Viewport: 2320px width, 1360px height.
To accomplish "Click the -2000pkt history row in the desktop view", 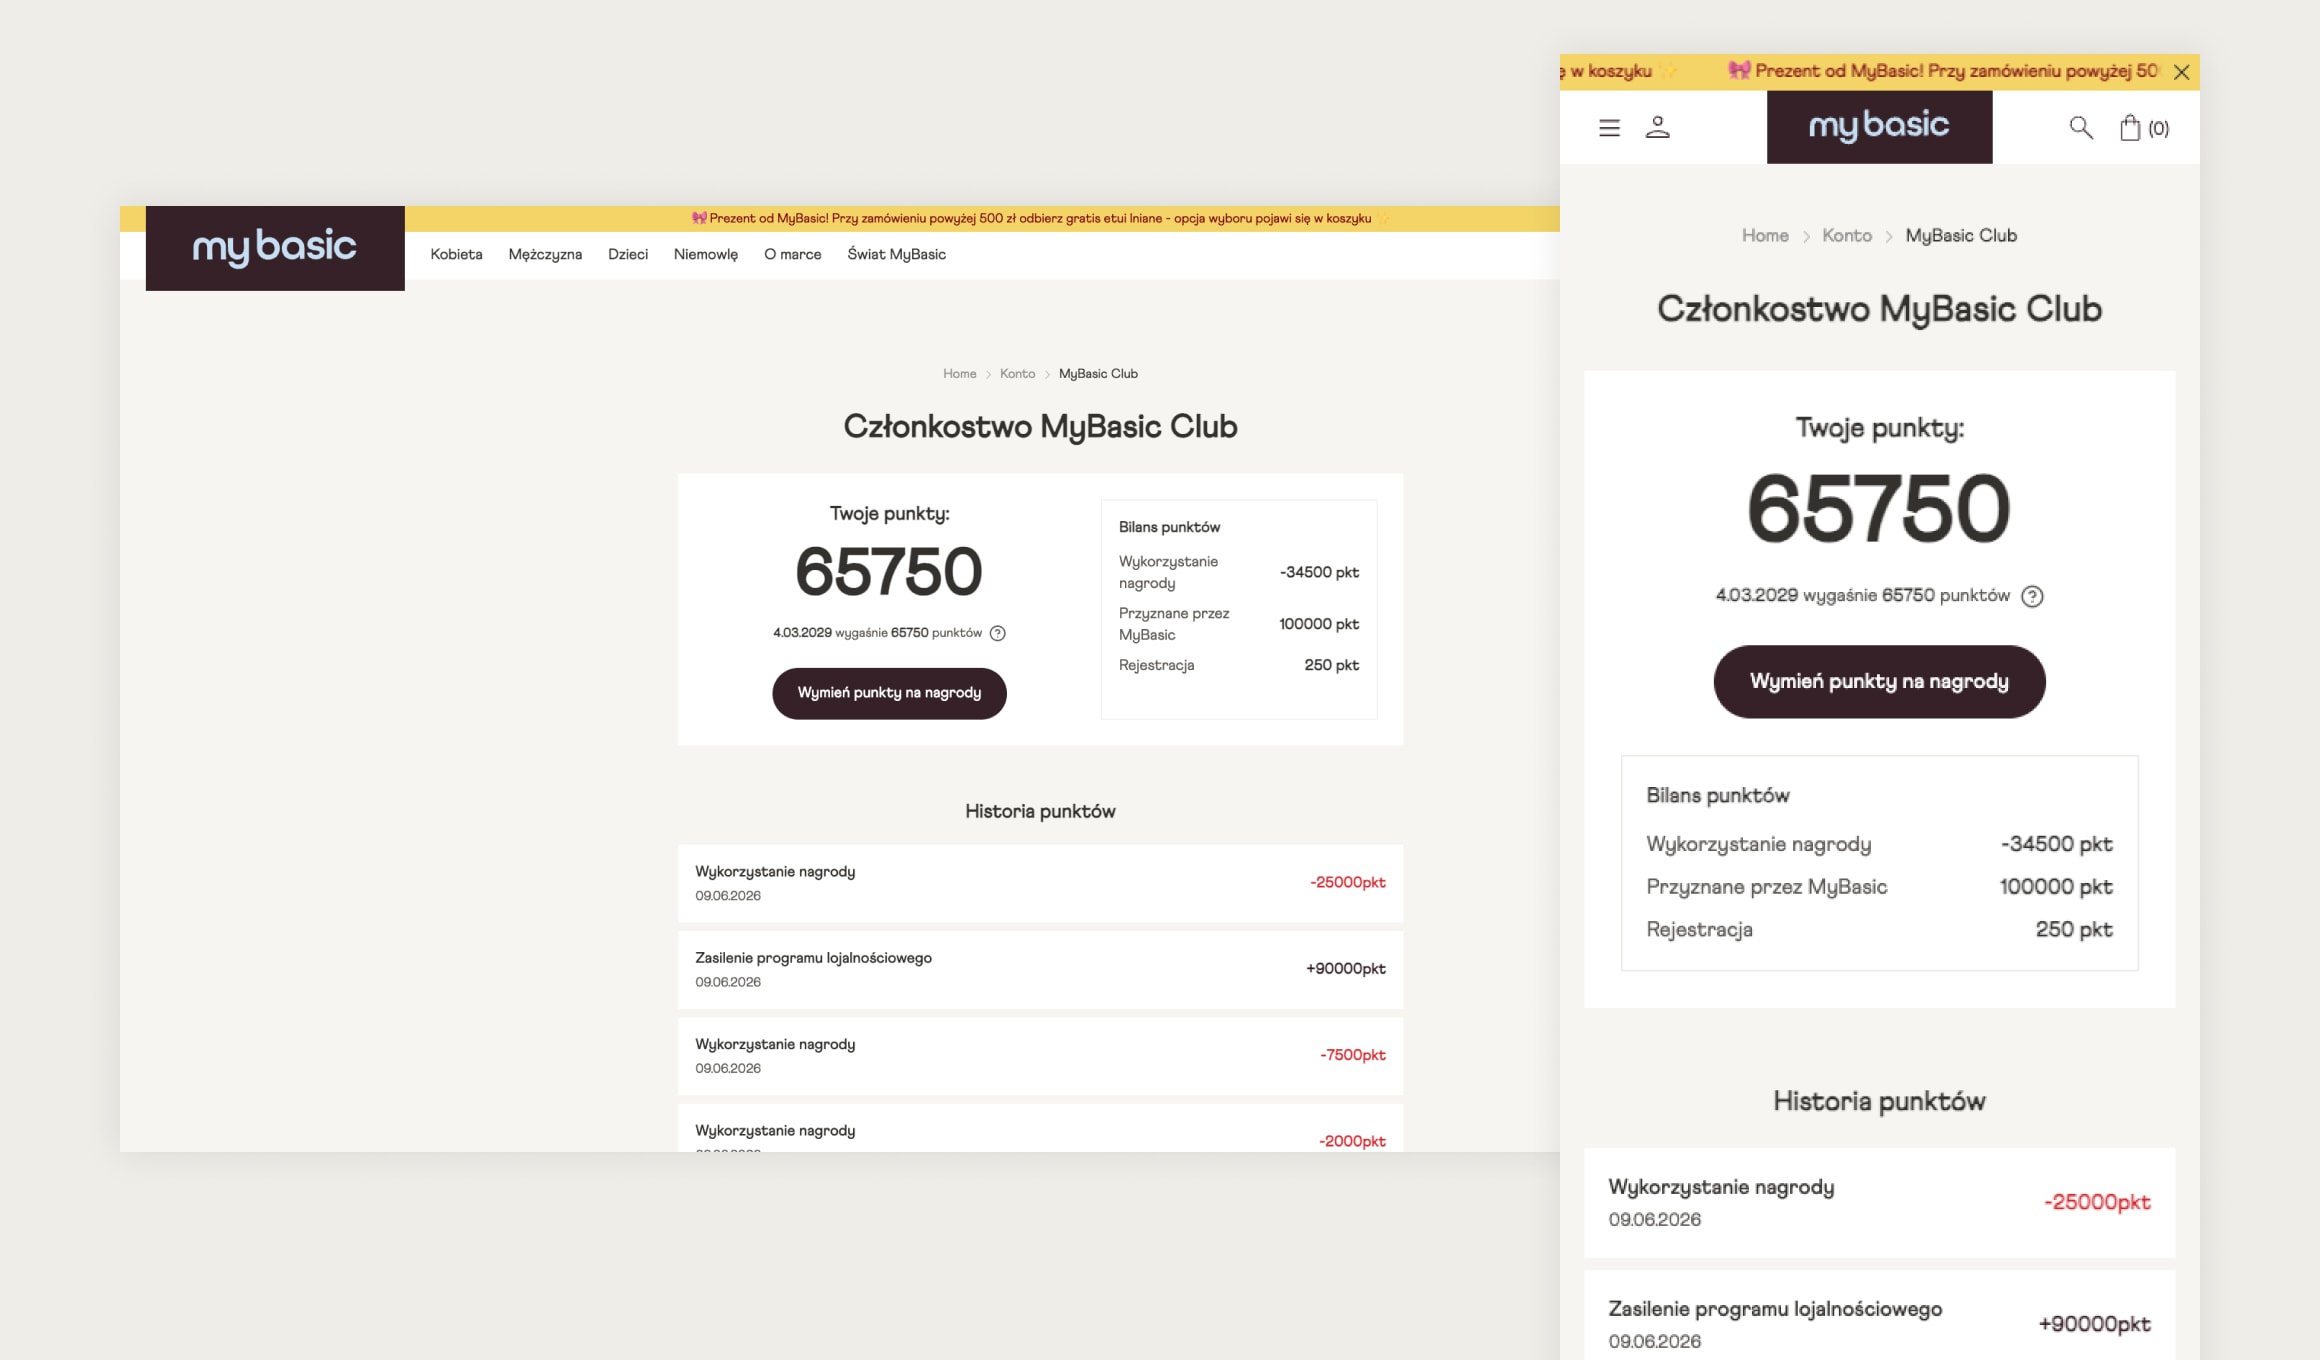I will tap(1040, 1128).
